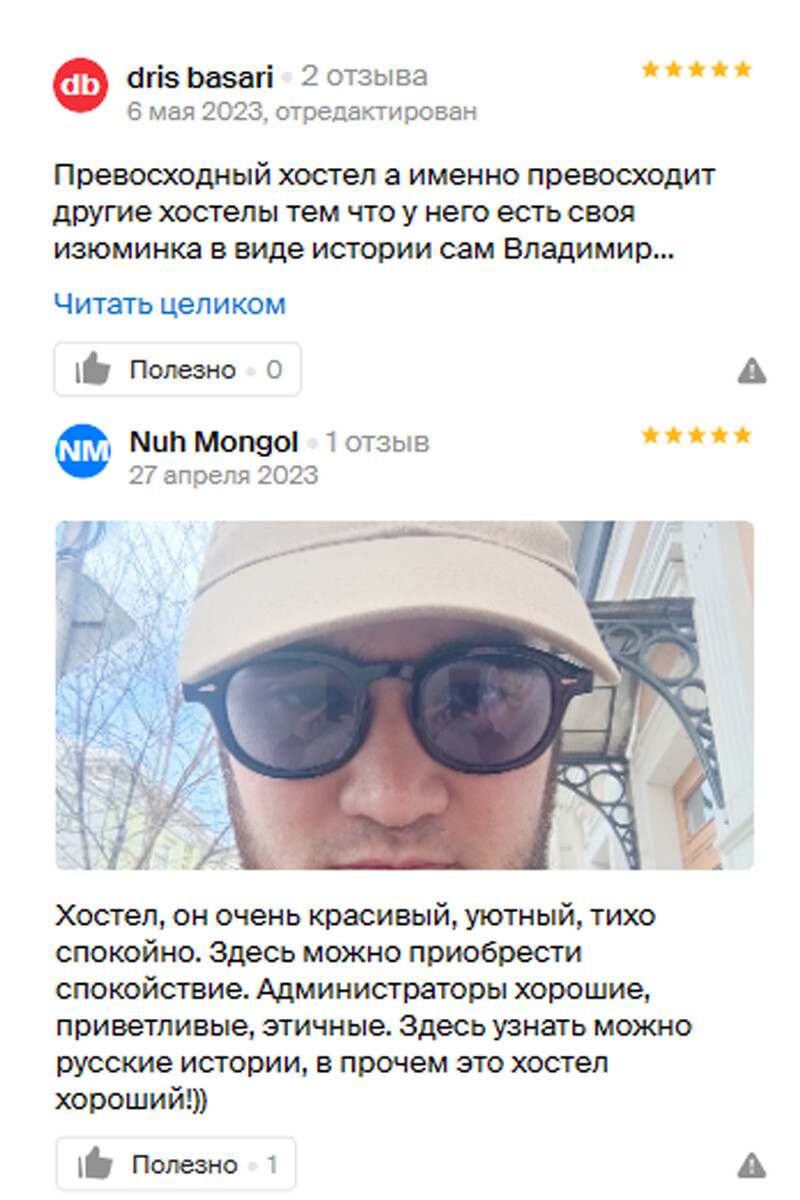View the "2 отзыва" reviews by dris basari
The width and height of the screenshot is (800, 1200).
[364, 76]
